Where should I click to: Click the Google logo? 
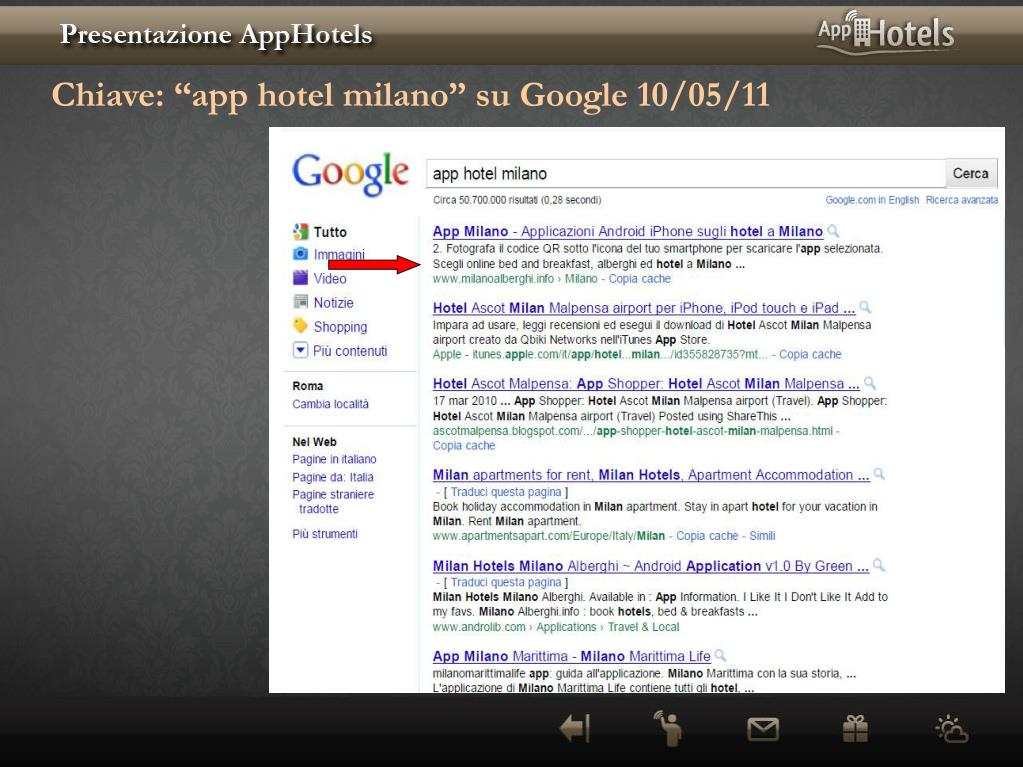click(350, 173)
